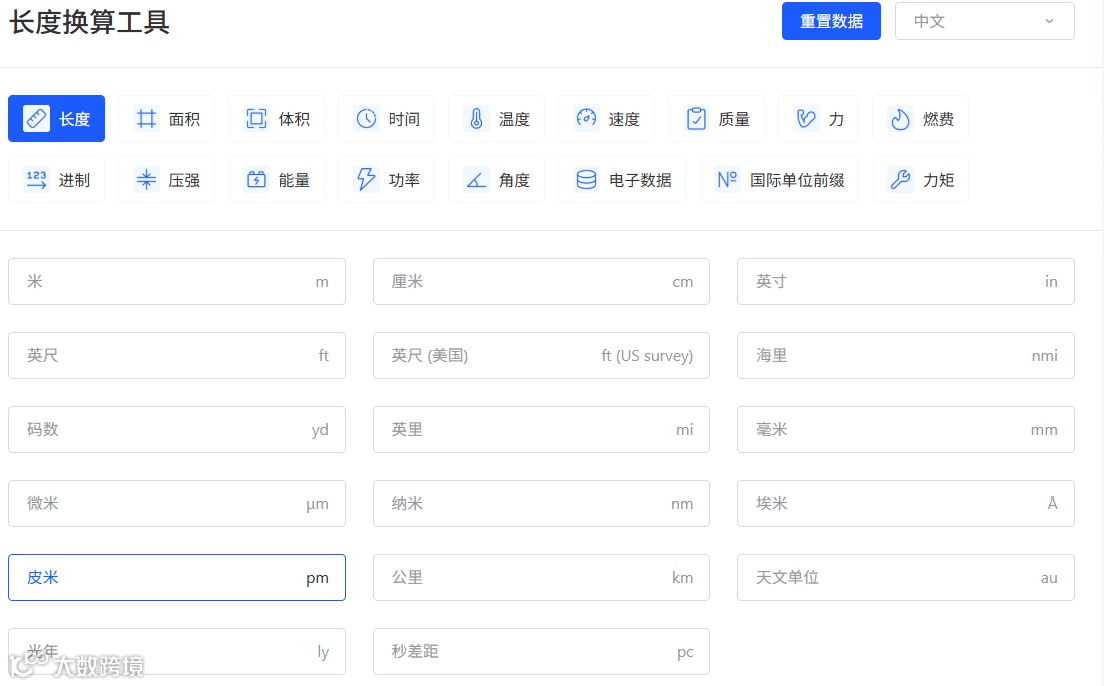The height and width of the screenshot is (686, 1104).
Task: Focus the 英寸 (in) input field
Action: pos(905,282)
